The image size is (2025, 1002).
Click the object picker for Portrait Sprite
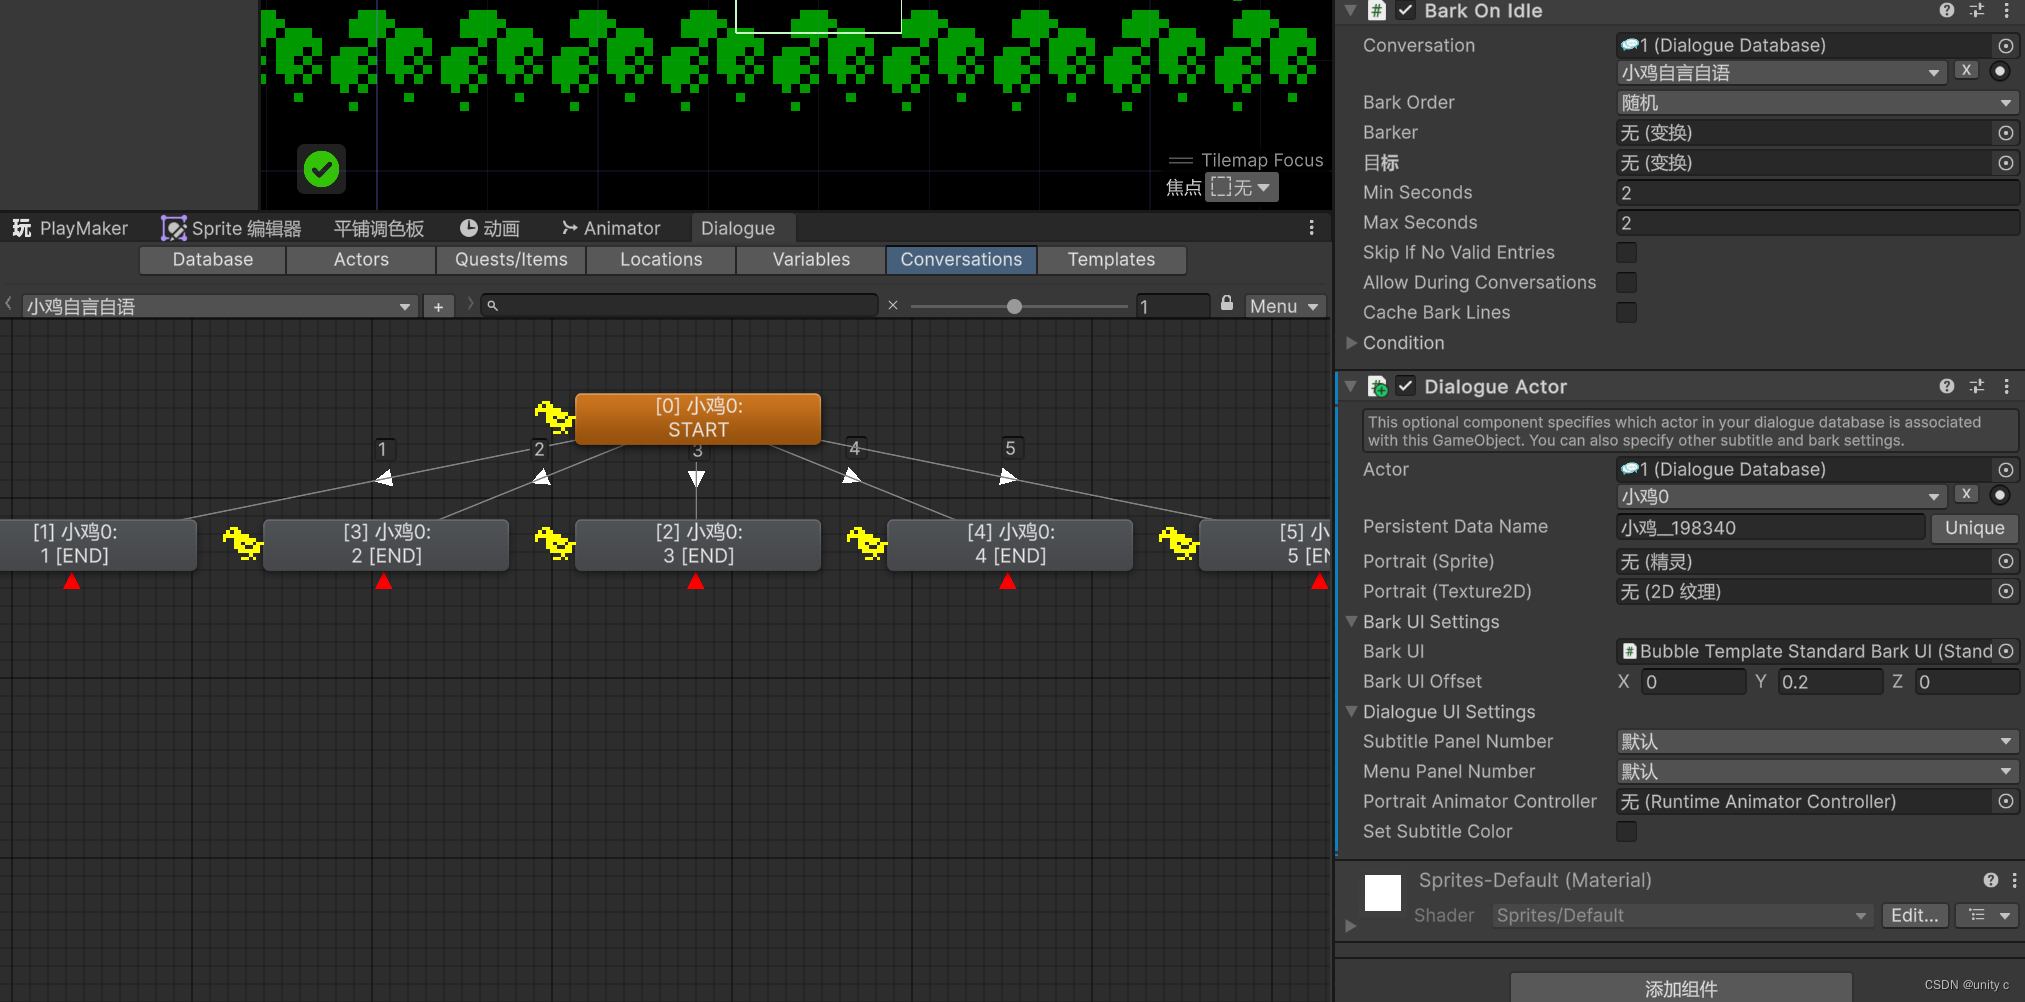tap(2006, 561)
